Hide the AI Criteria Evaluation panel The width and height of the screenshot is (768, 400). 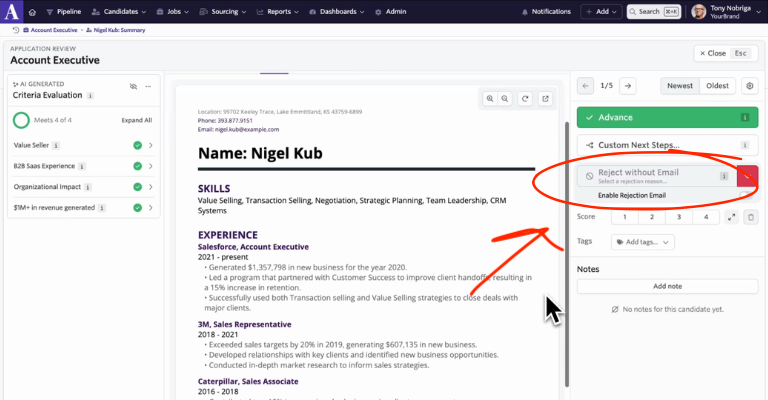(132, 87)
